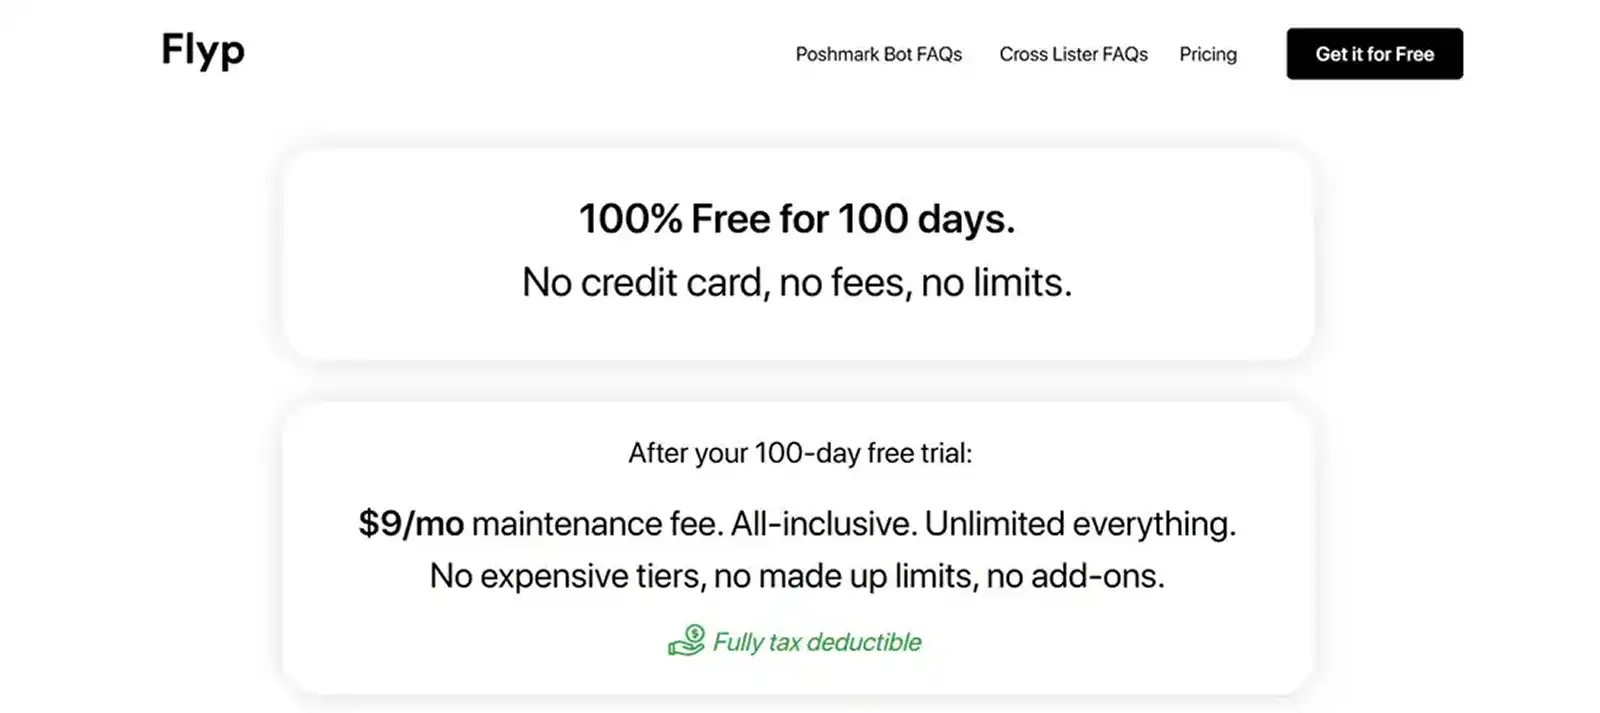Select Pricing in the navigation

click(1208, 54)
